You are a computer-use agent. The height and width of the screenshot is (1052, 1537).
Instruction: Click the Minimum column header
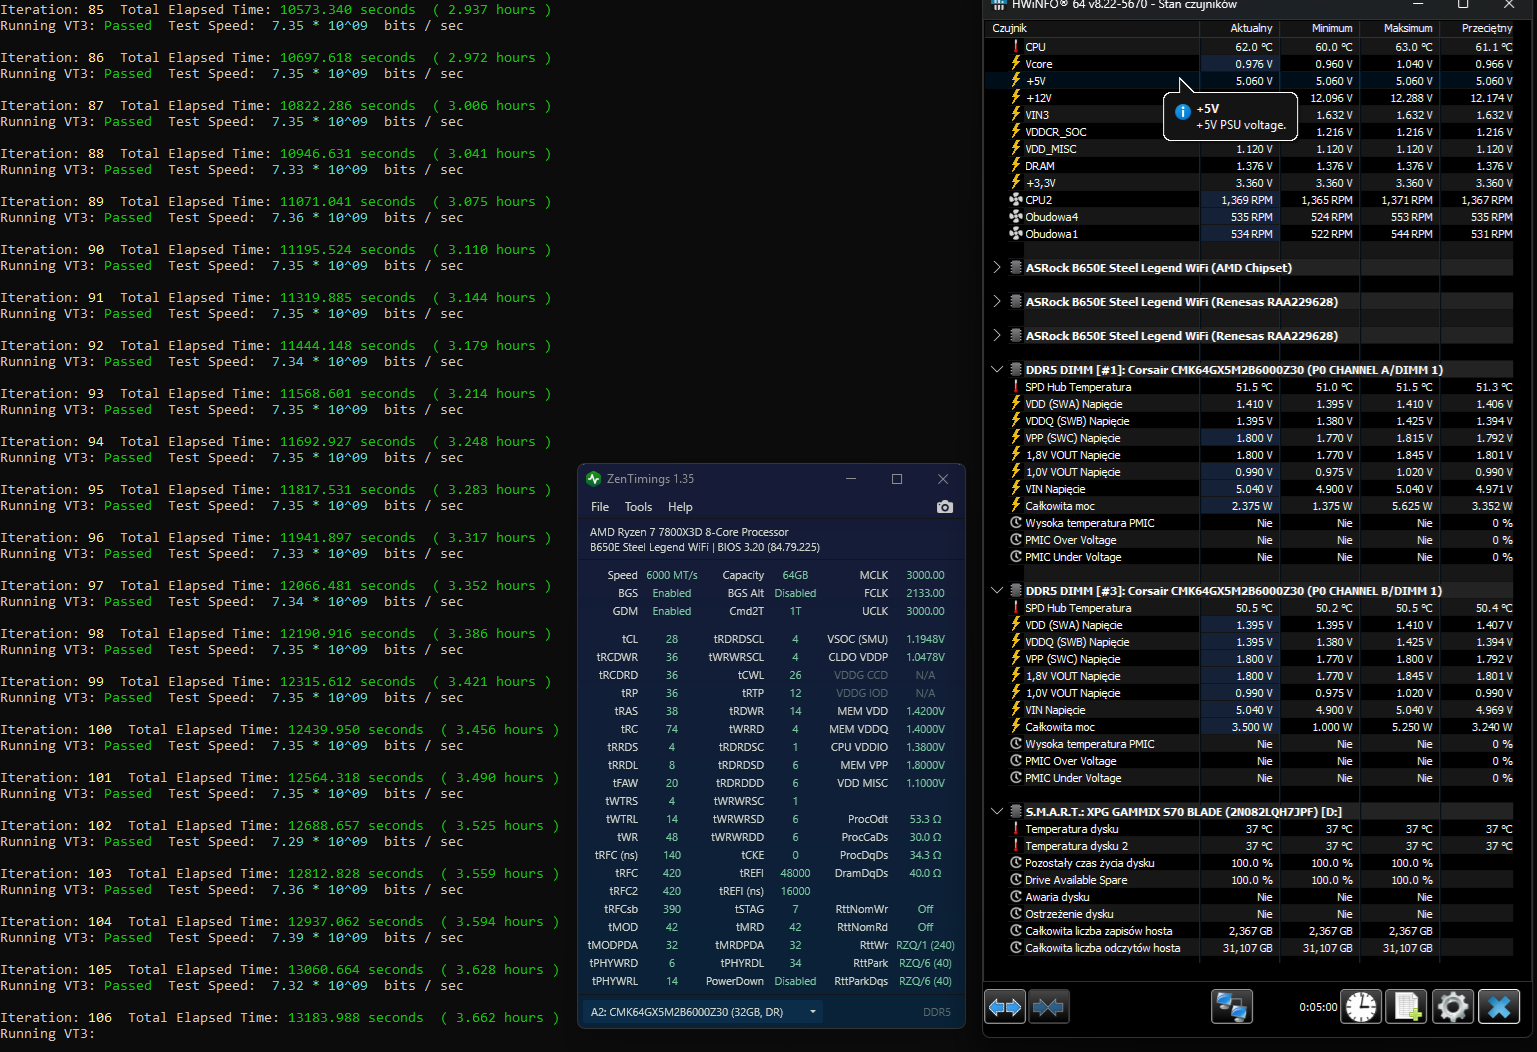click(1331, 28)
